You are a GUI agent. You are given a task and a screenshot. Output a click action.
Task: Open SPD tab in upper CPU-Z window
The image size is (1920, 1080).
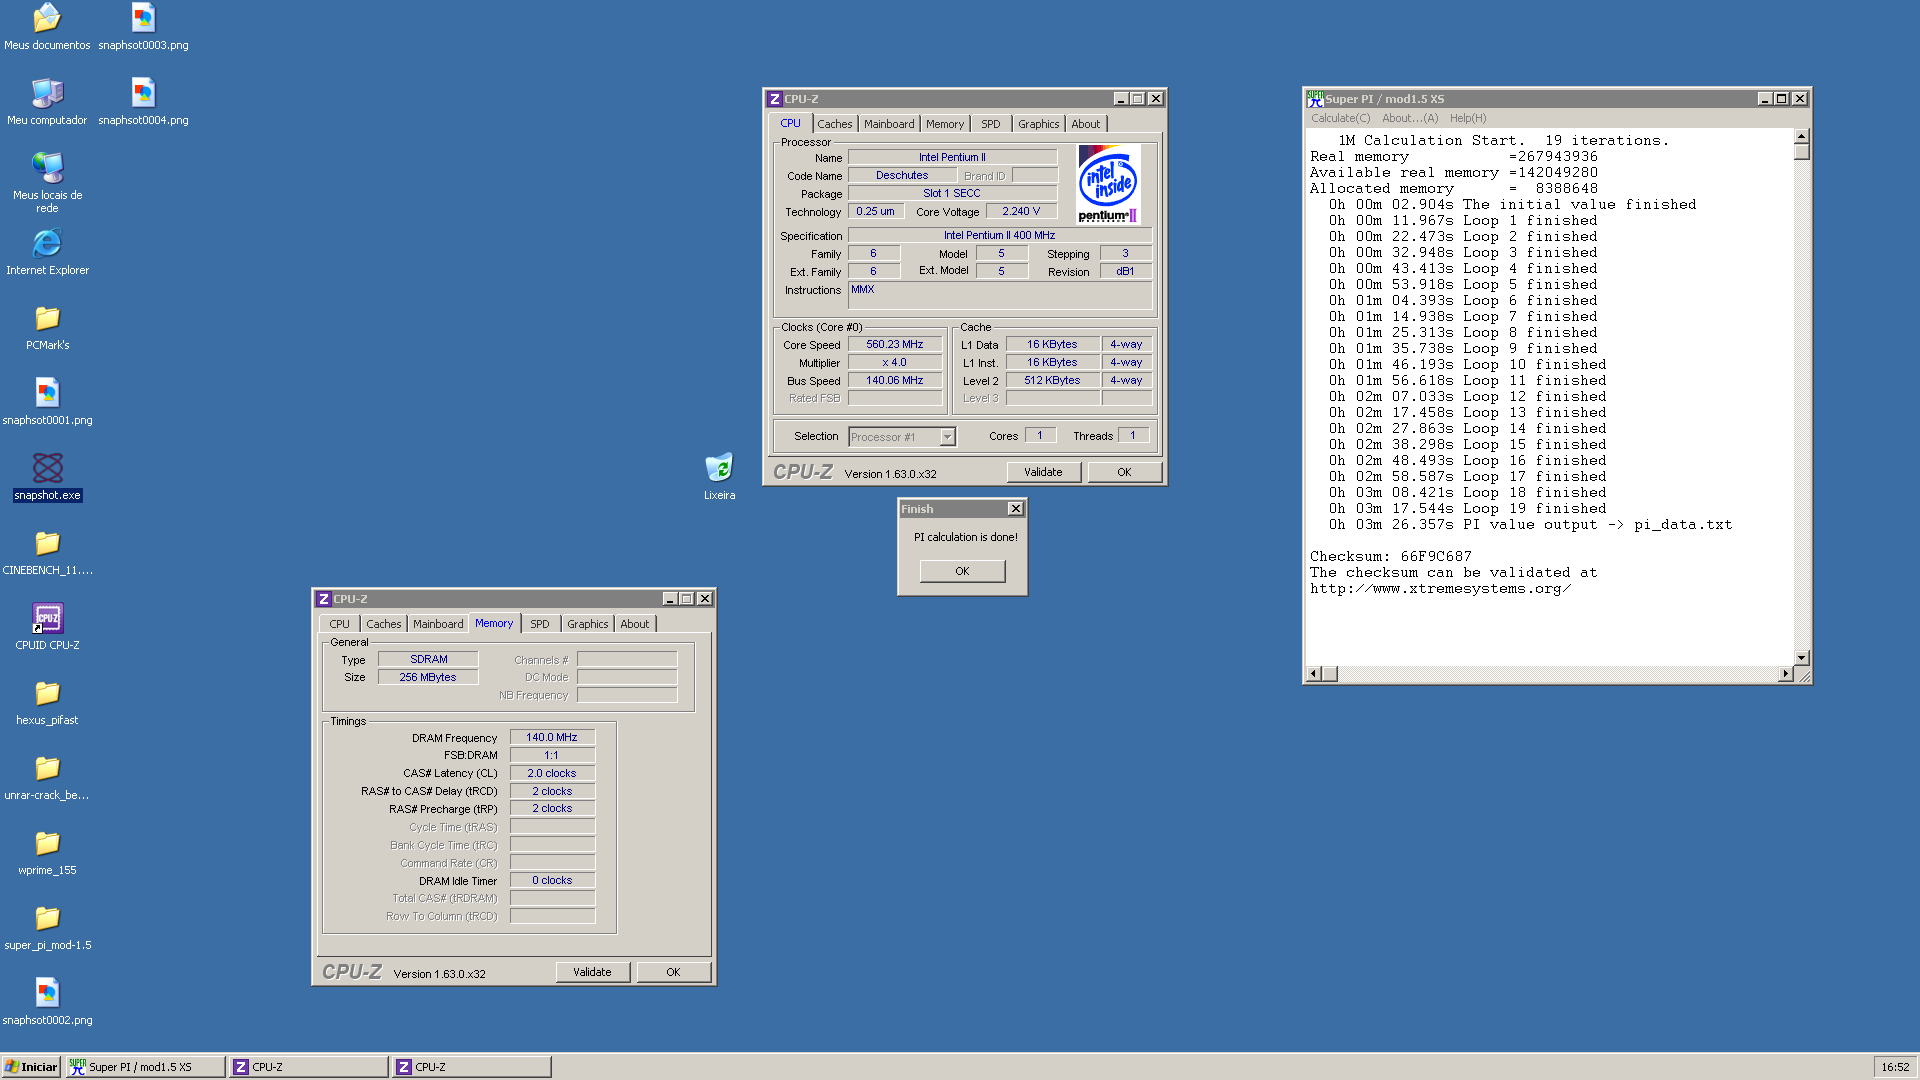990,124
